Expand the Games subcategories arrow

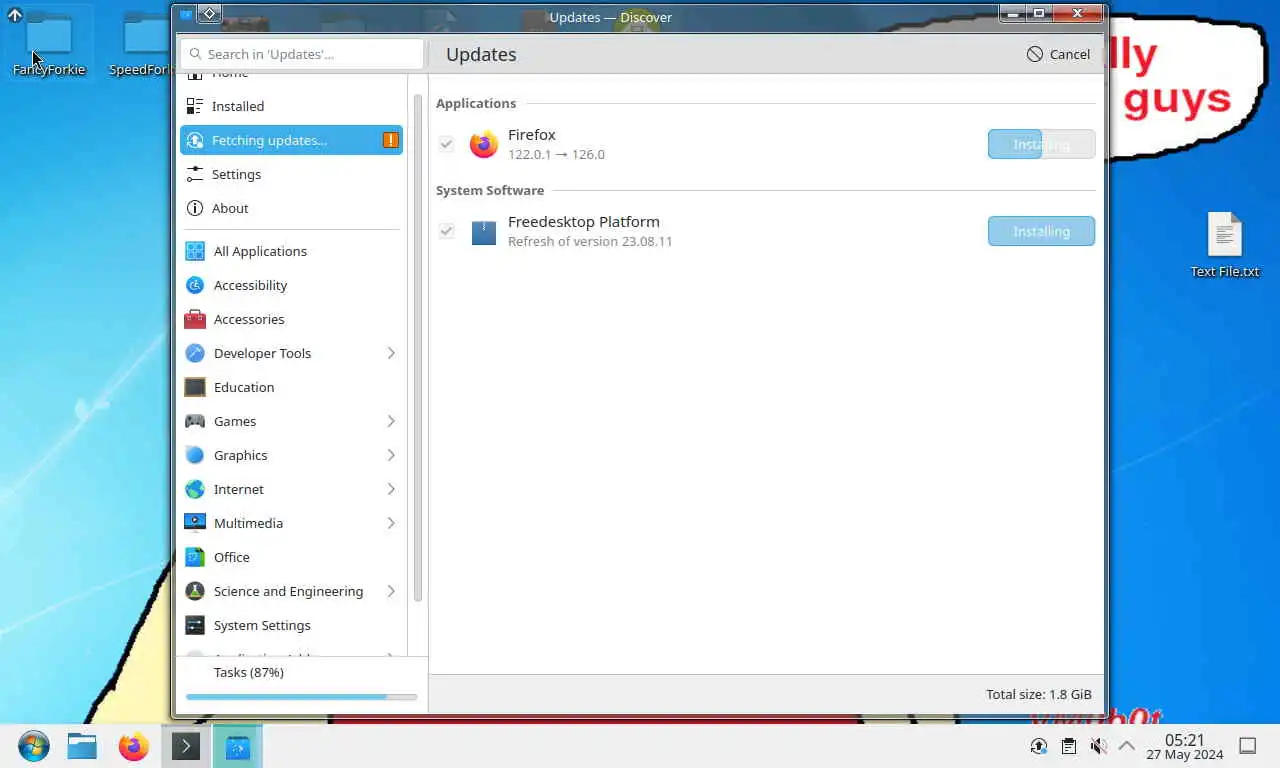[391, 421]
